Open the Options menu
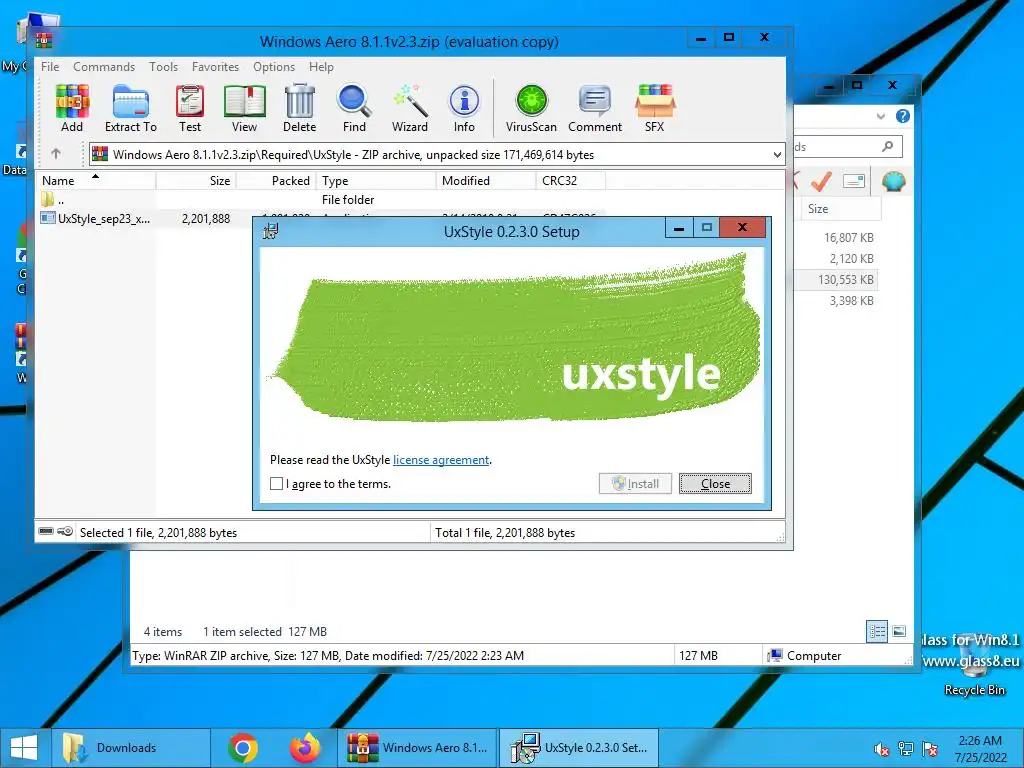 pyautogui.click(x=274, y=67)
